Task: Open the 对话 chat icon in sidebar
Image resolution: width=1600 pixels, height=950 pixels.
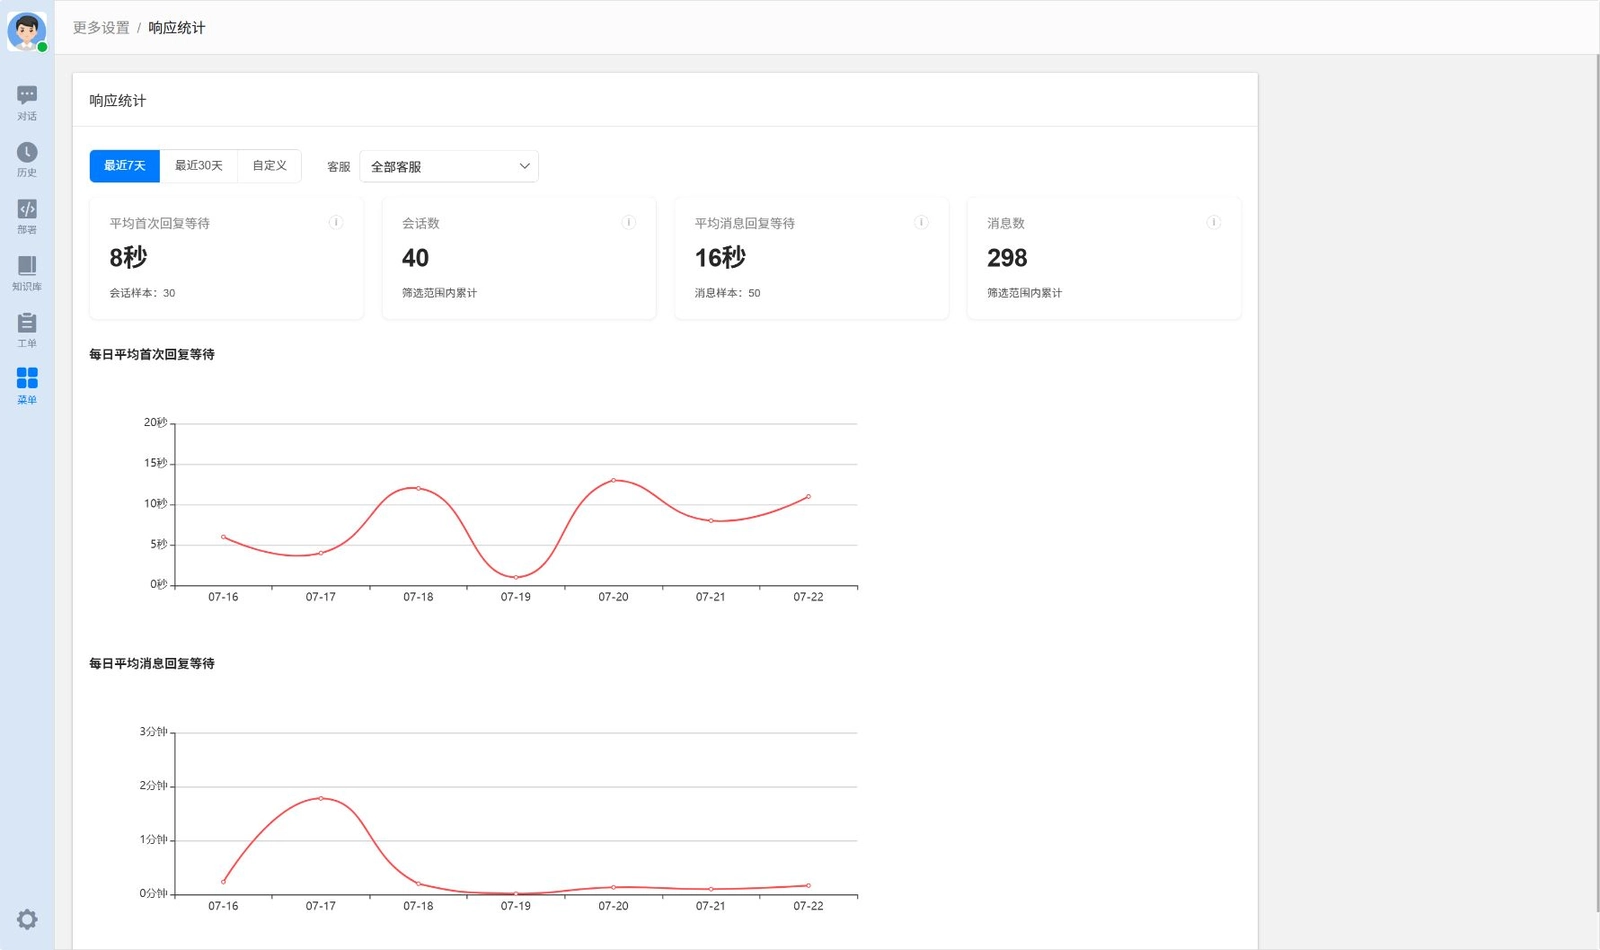Action: click(27, 102)
